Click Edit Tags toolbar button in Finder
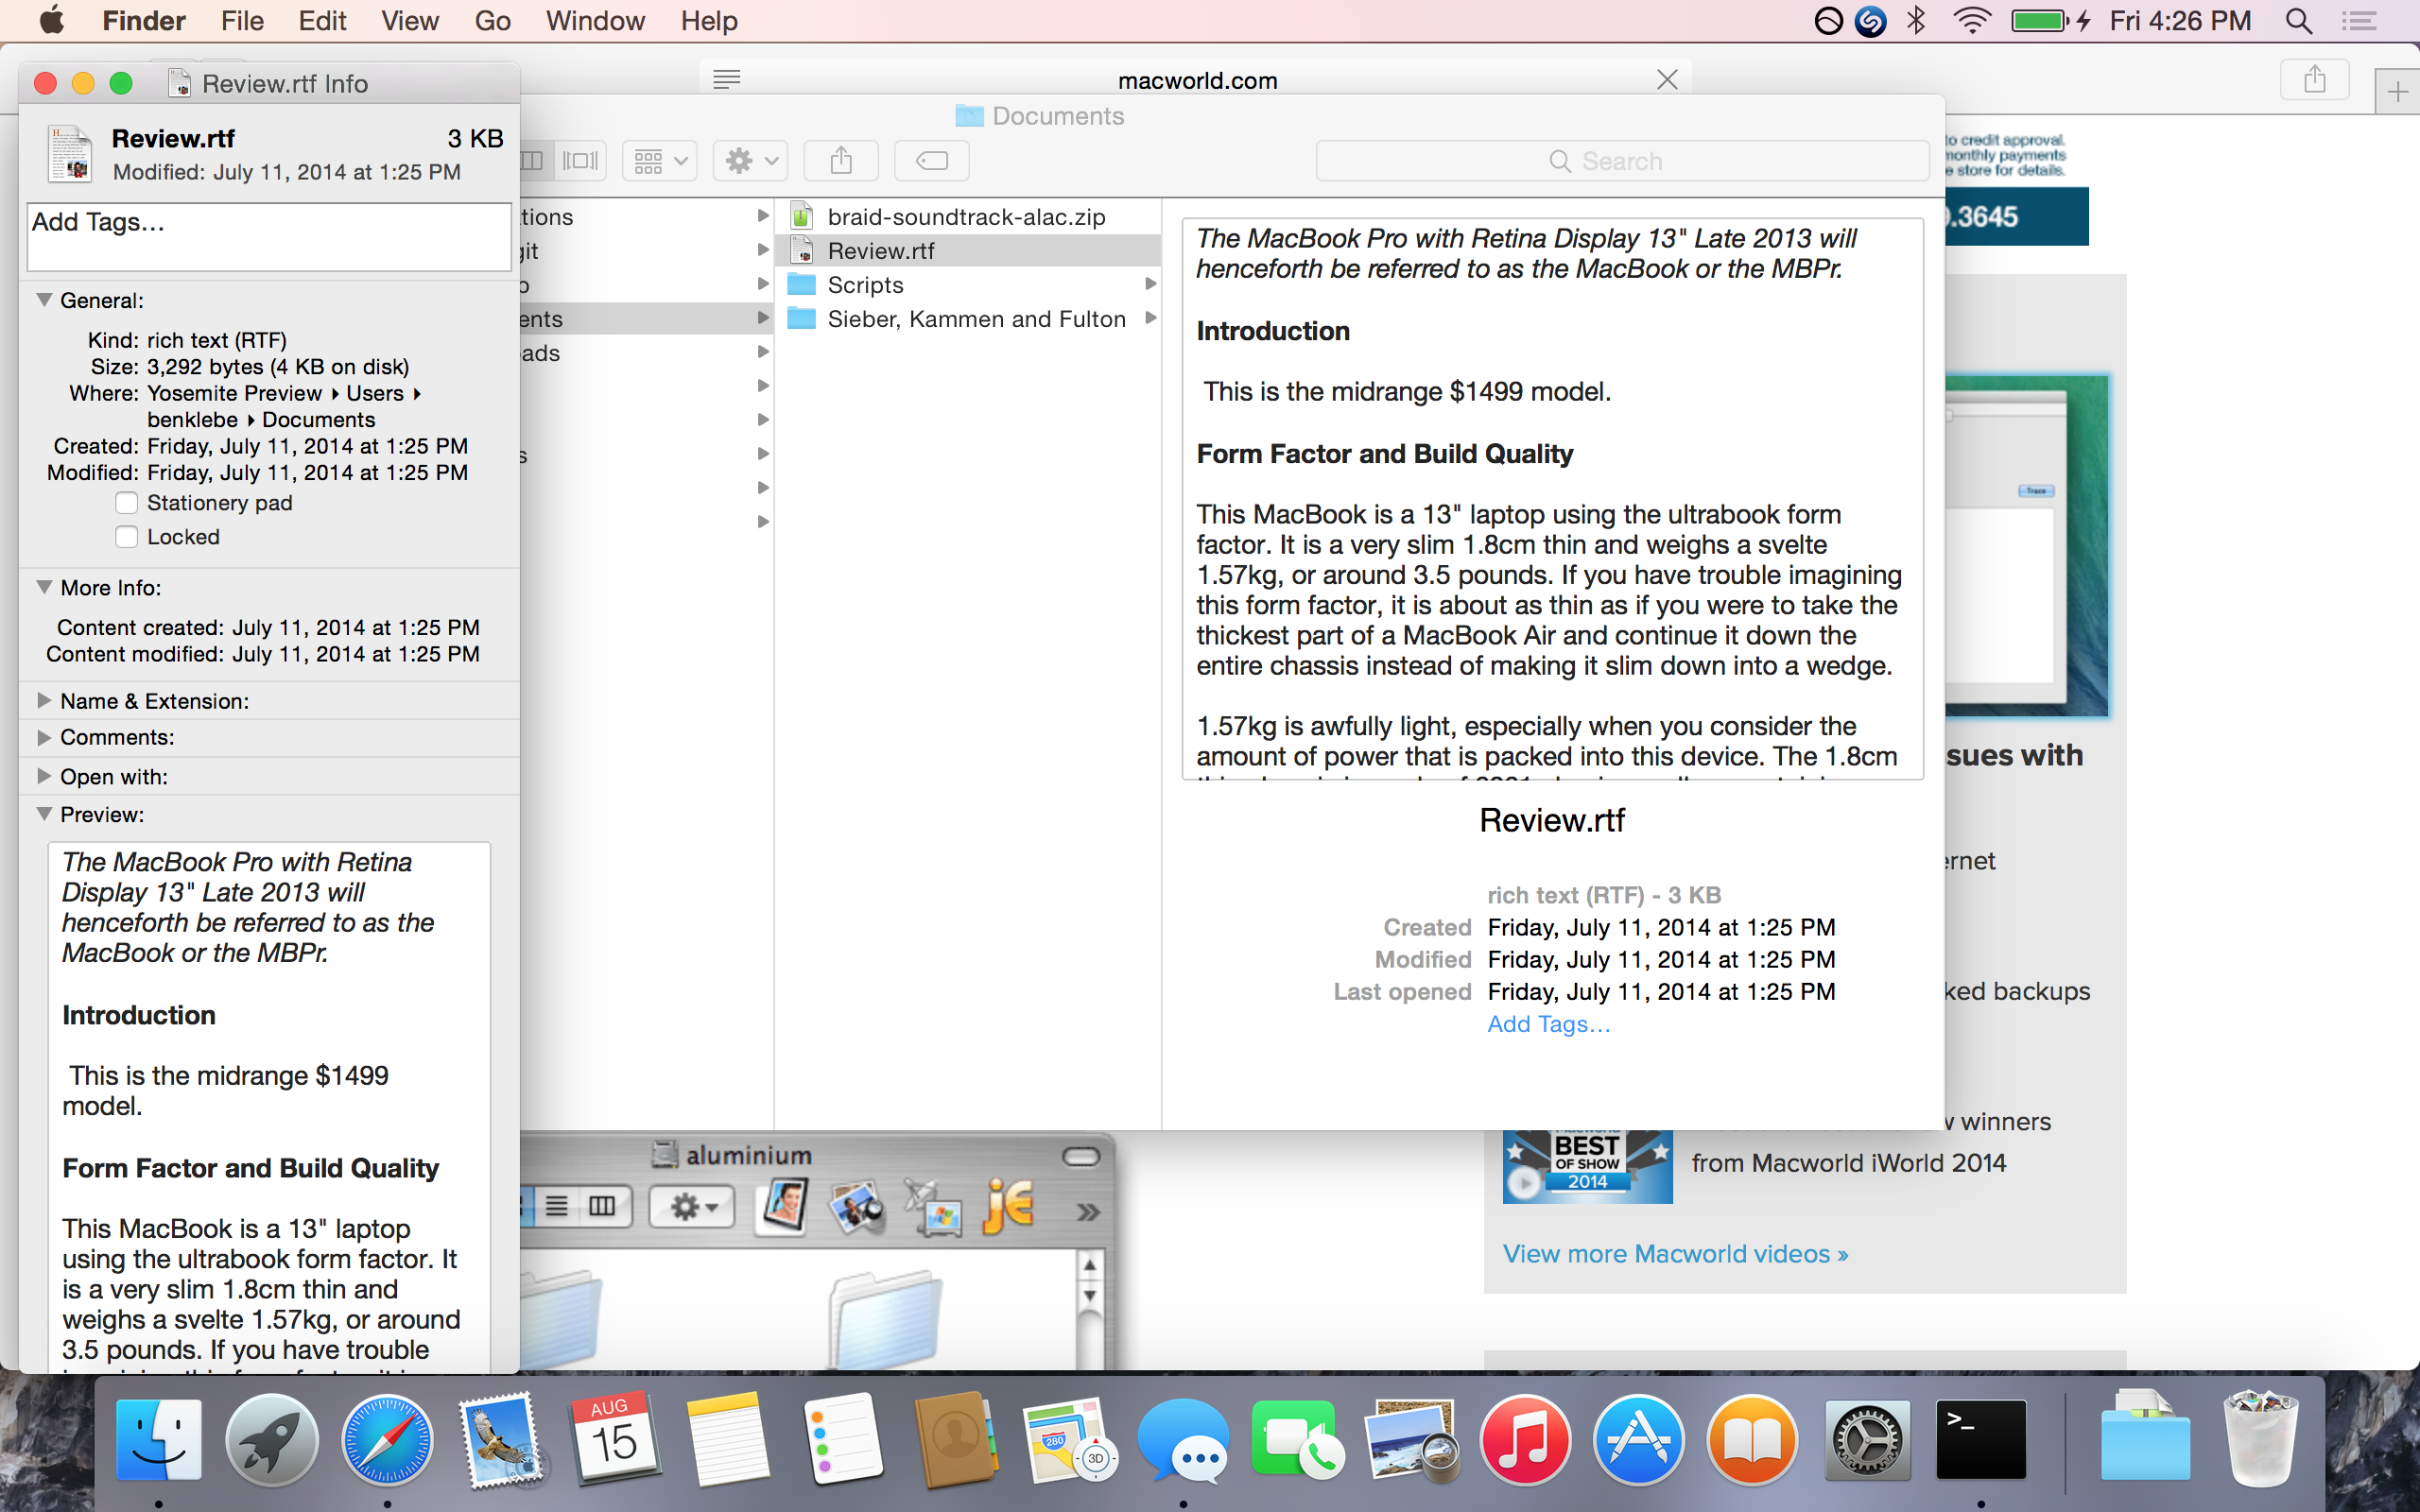 click(x=931, y=160)
